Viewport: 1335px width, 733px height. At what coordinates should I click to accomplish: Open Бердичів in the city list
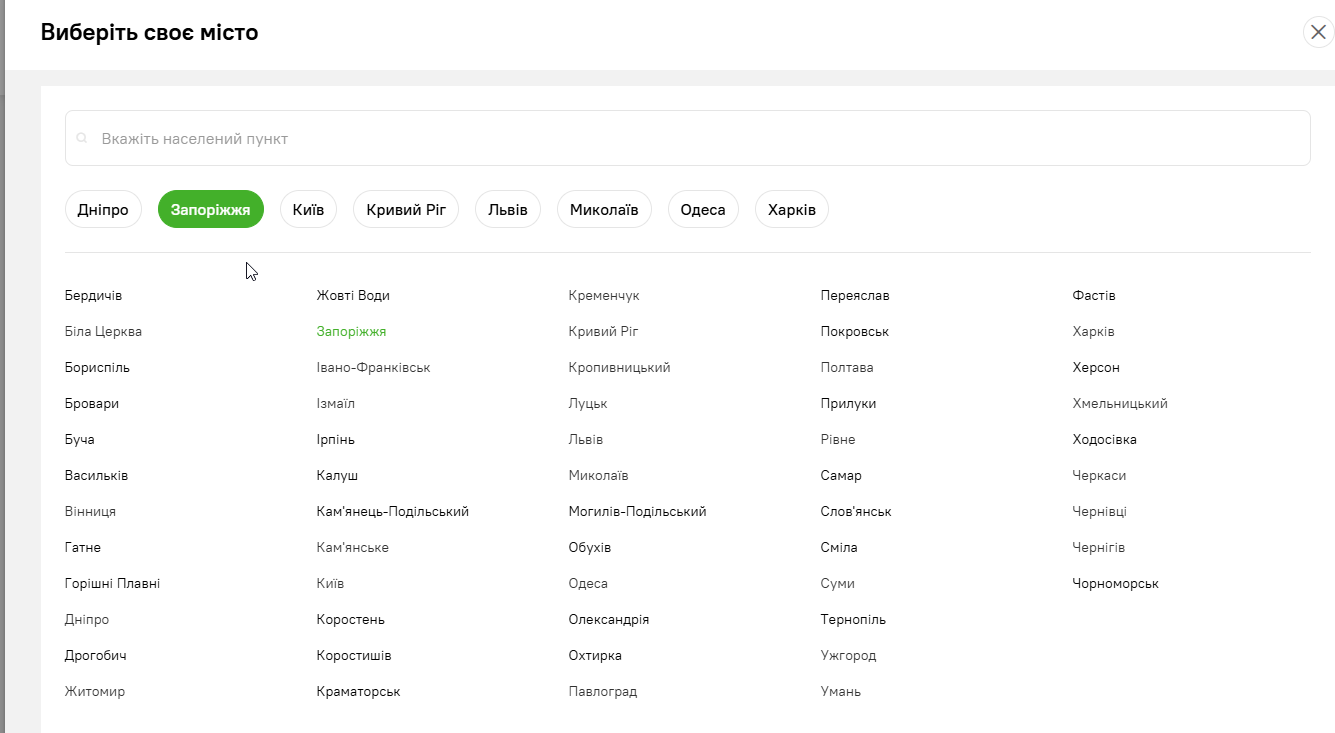[x=93, y=296]
